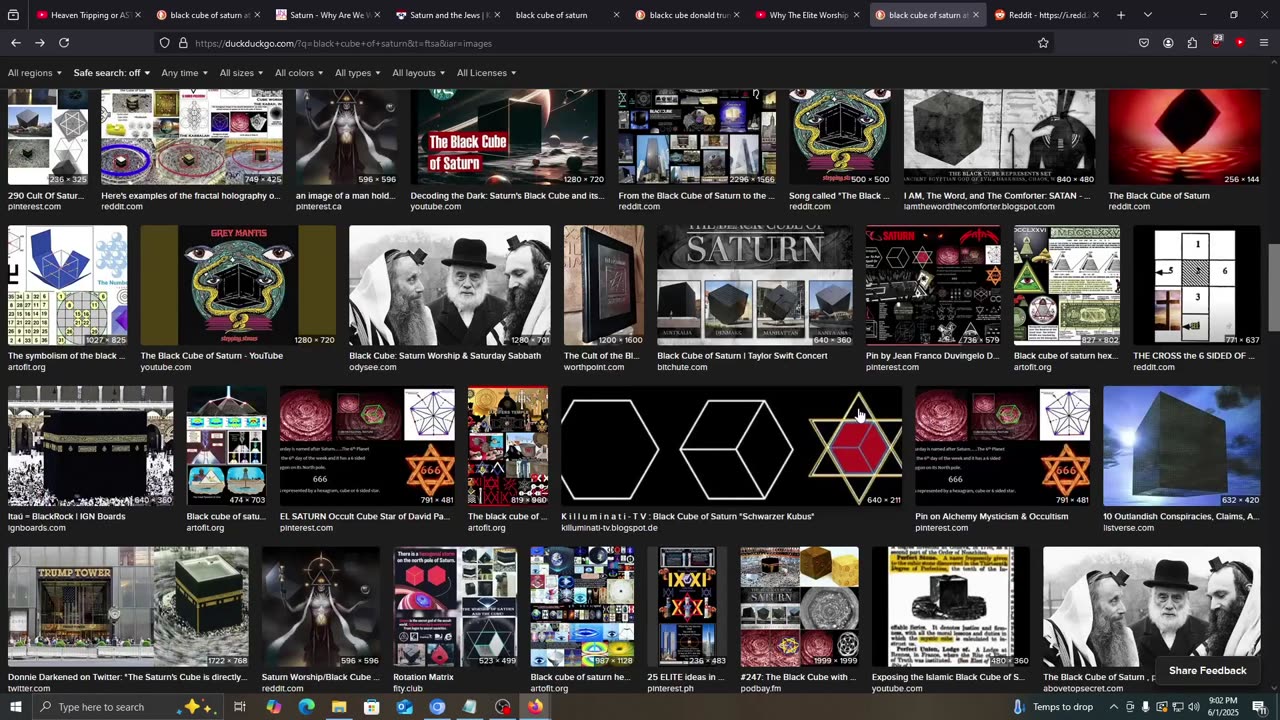
Task: Open the red hexagram star thumbnail
Action: [731, 446]
